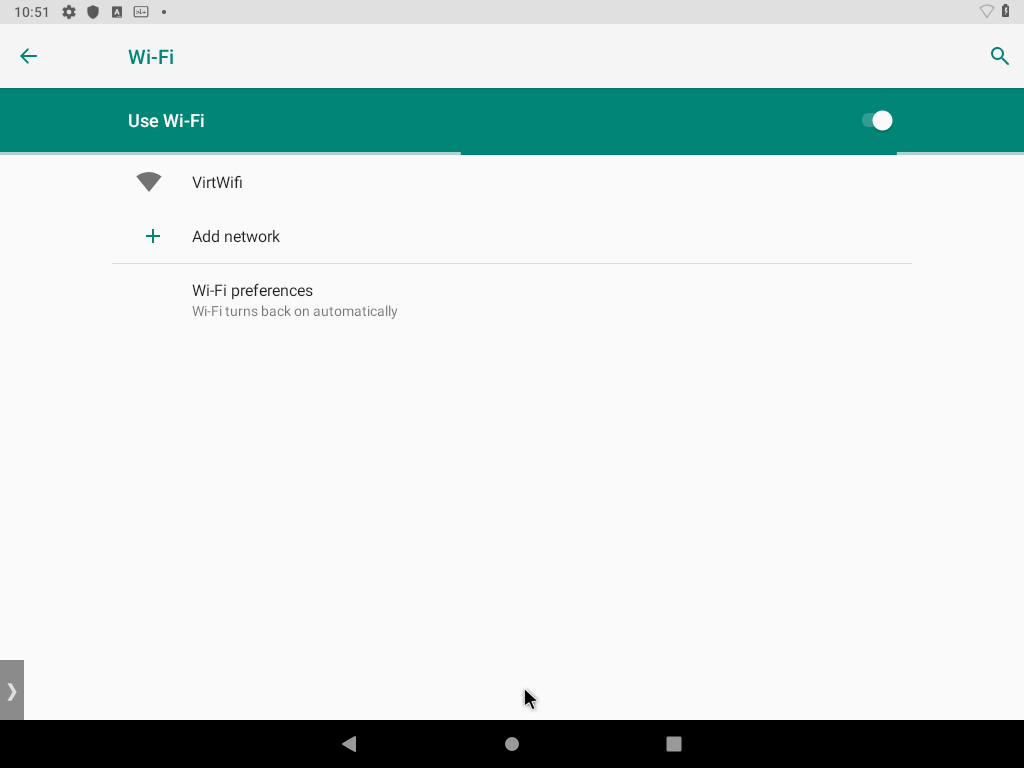
Task: Tap the settings gear icon in status bar
Action: click(x=68, y=12)
